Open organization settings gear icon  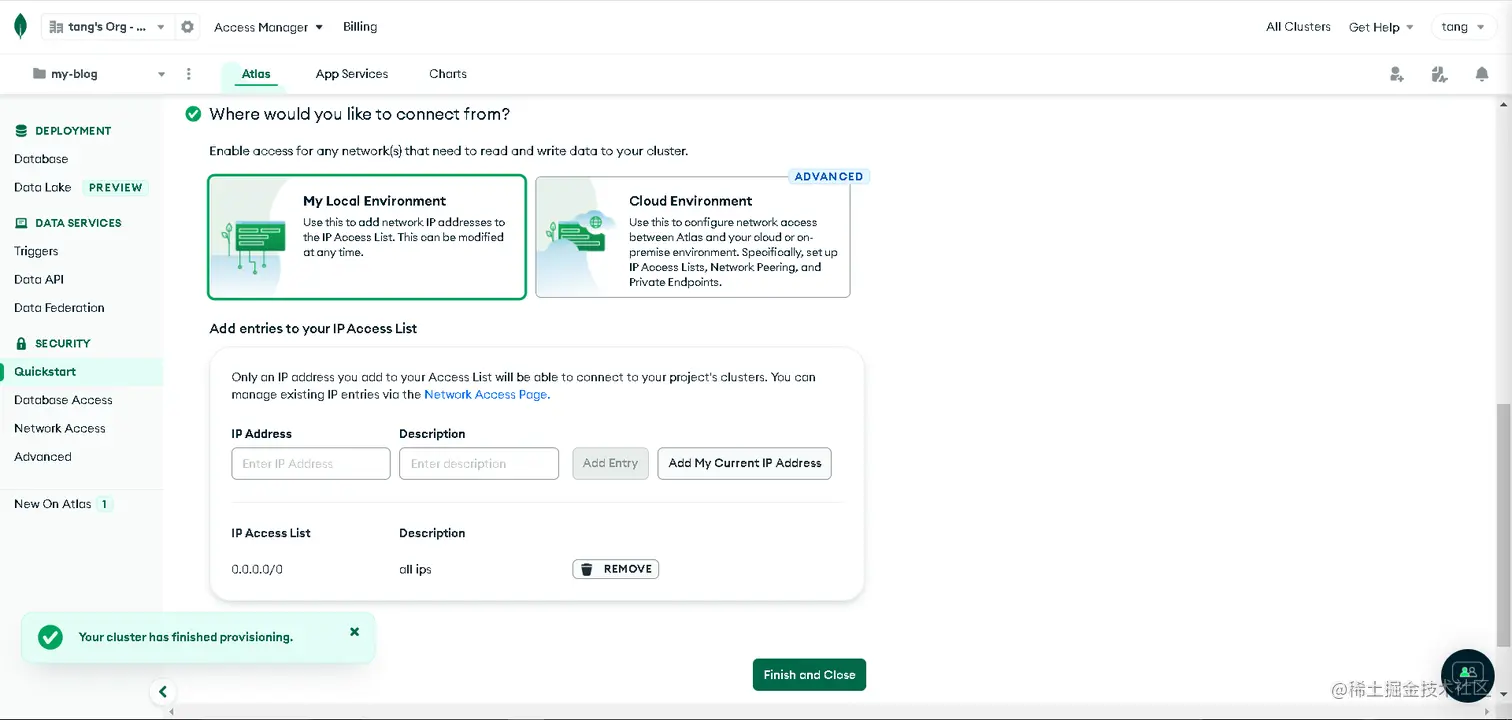[187, 27]
